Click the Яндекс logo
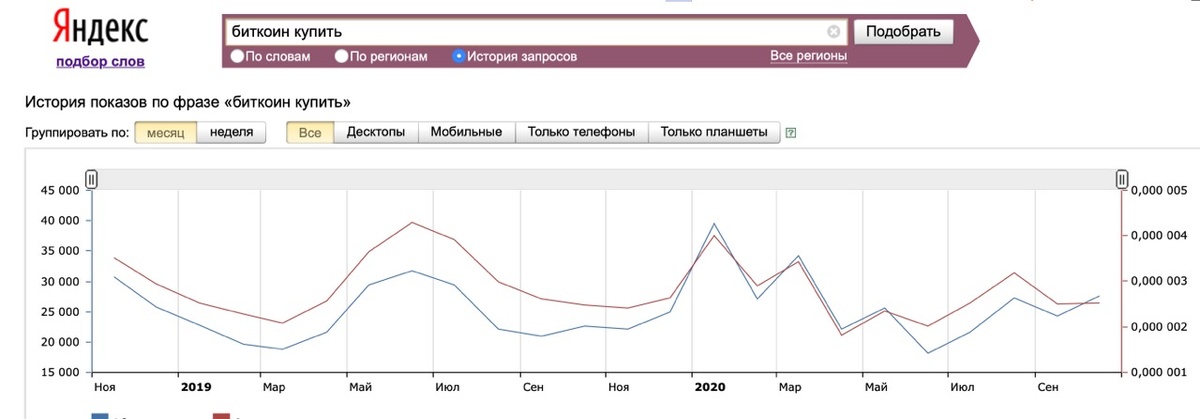 coord(99,27)
